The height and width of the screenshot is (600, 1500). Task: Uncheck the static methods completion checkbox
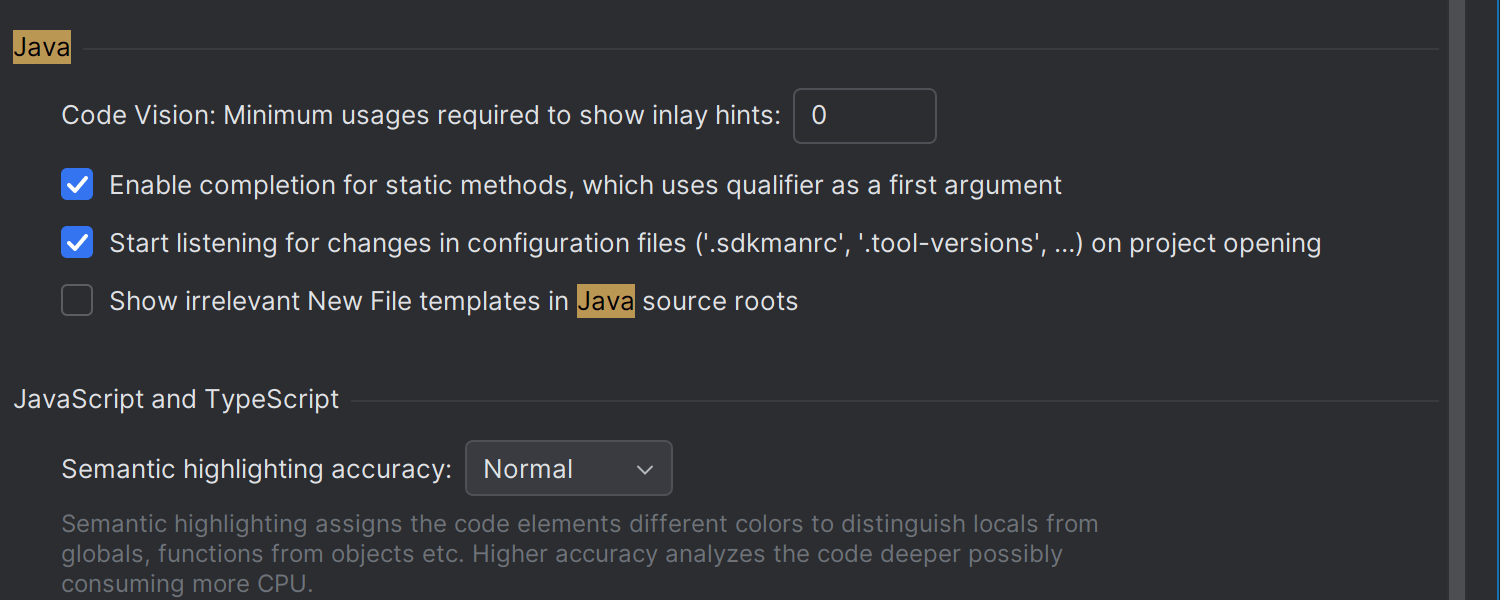pos(77,185)
